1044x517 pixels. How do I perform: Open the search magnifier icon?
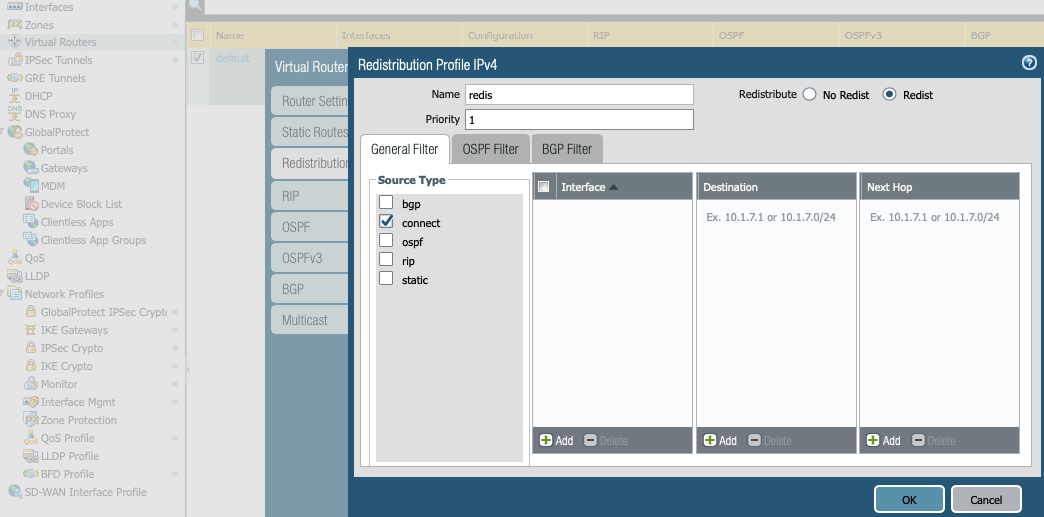pyautogui.click(x=195, y=6)
